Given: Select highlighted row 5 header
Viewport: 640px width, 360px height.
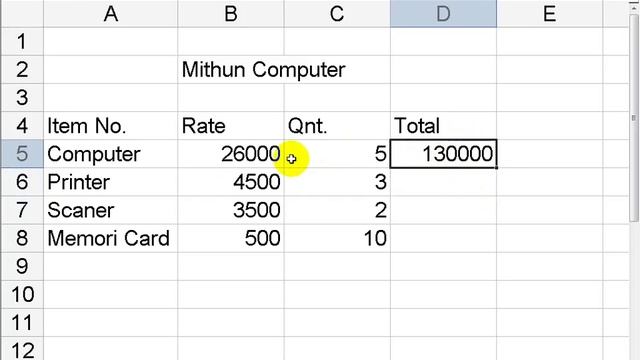Looking at the screenshot, I should click(x=22, y=154).
